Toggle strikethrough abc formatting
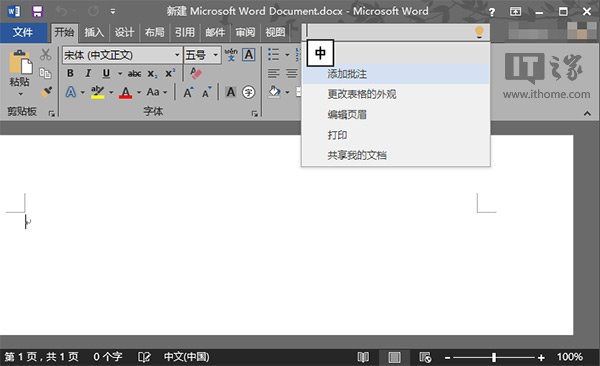The image size is (600, 366). coord(134,74)
